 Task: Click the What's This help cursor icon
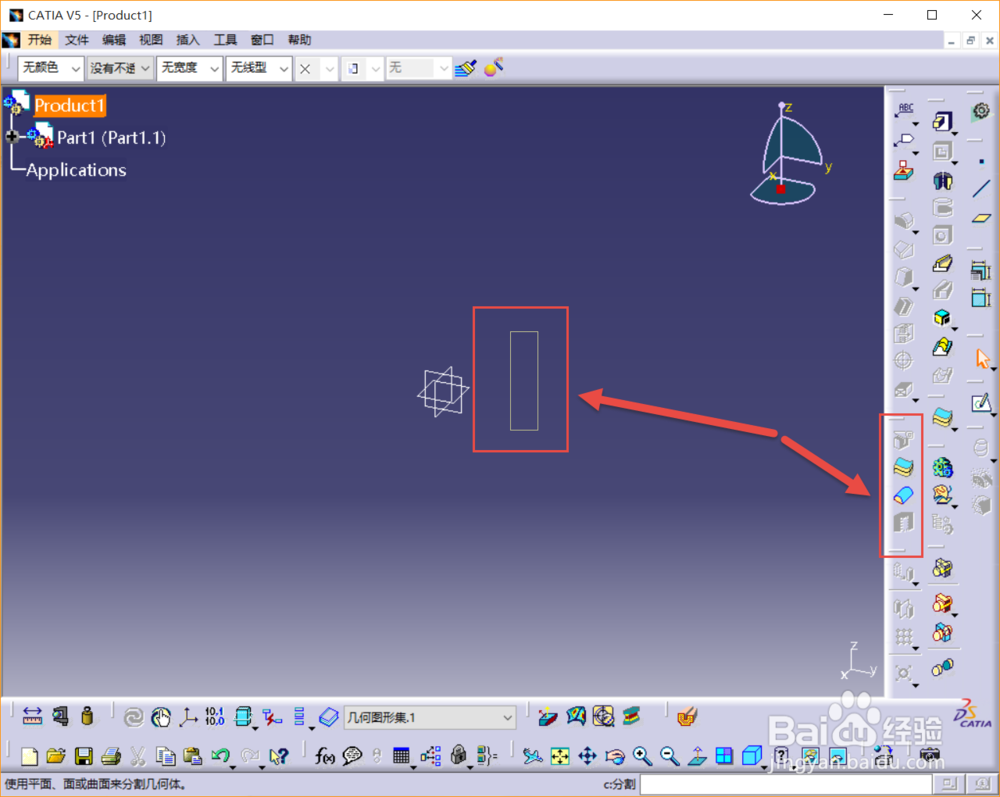coord(279,756)
